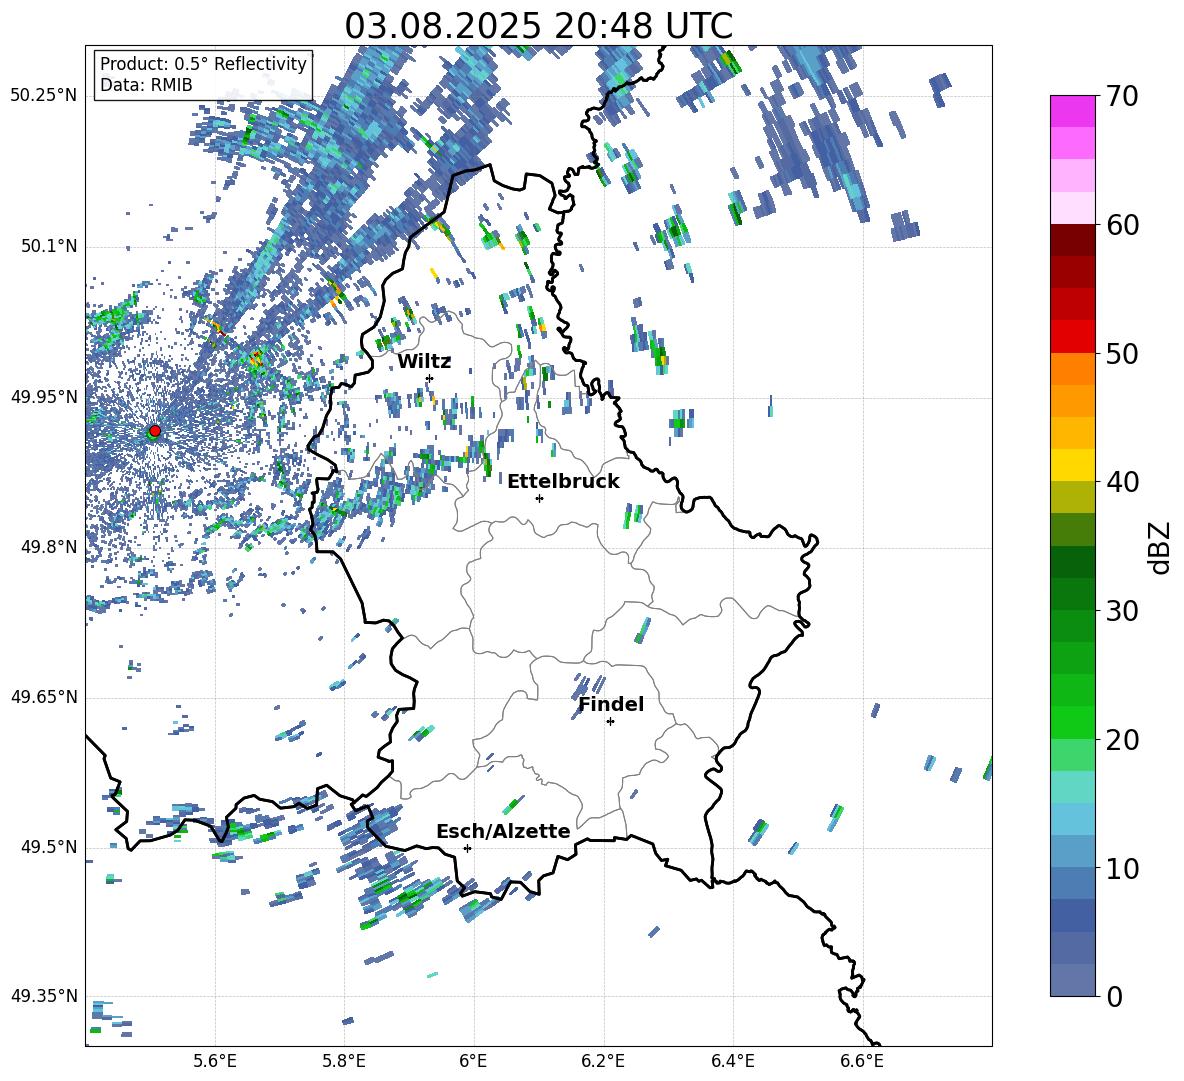Click the yellow colorbar swatch at 40
The image size is (1184, 1081).
point(1072,465)
